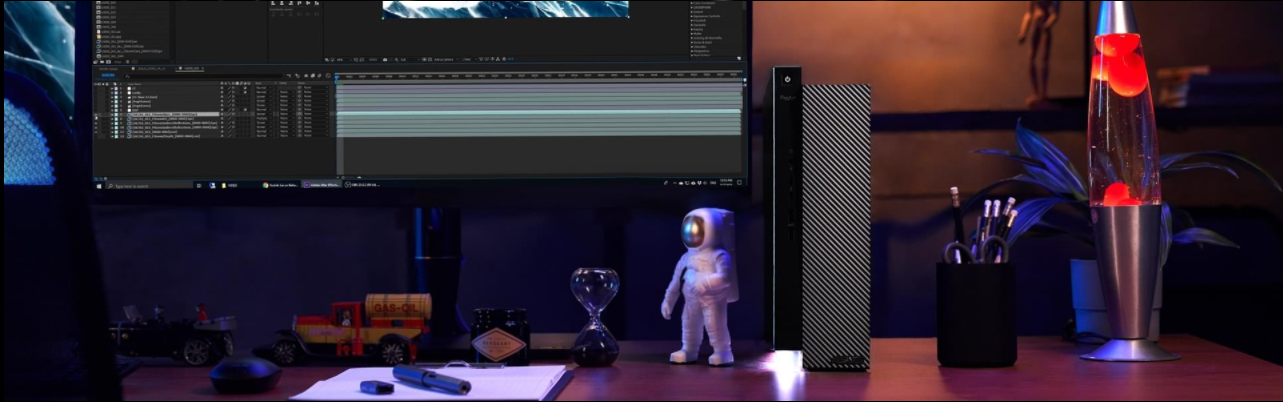Toggle the Motion Blur icon in timeline header
This screenshot has height=402, width=1283.
(319, 76)
